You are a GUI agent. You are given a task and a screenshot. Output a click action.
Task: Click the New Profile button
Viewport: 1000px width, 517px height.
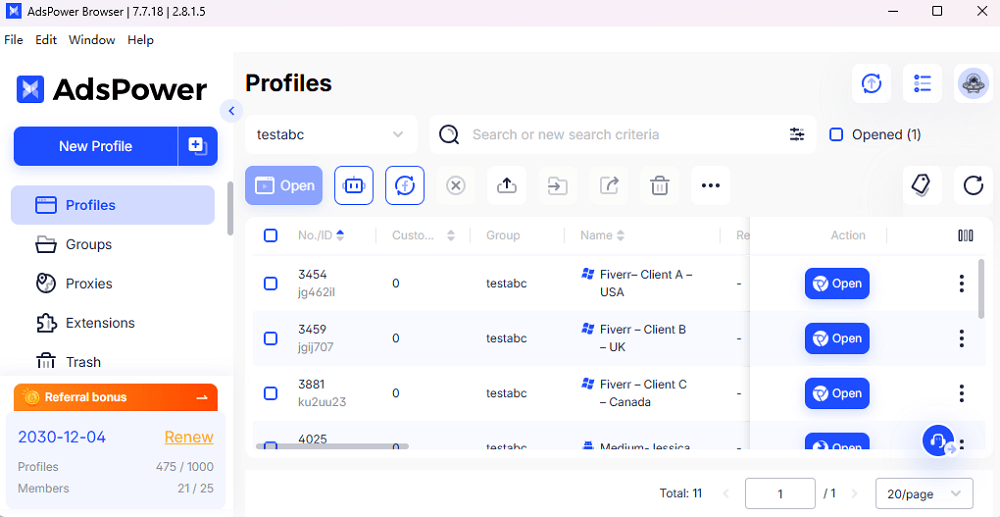(95, 146)
